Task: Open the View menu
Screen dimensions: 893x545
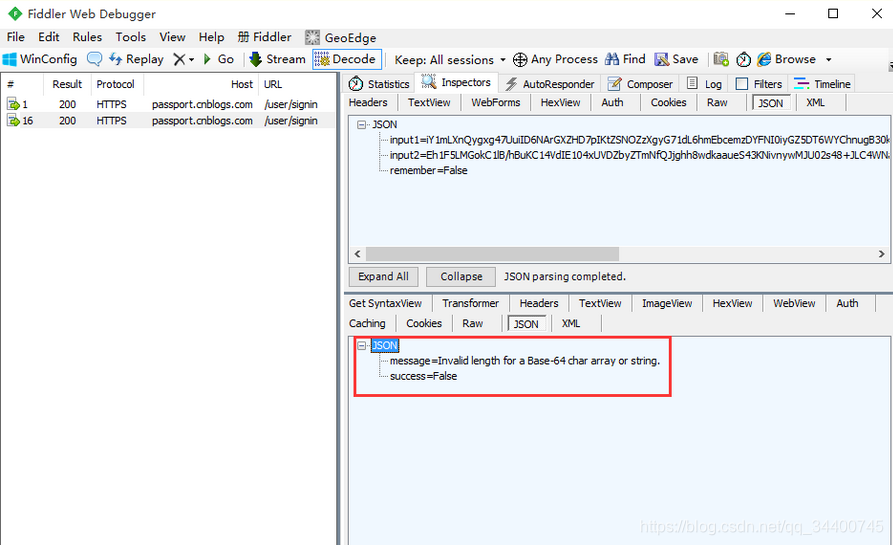Action: click(172, 37)
